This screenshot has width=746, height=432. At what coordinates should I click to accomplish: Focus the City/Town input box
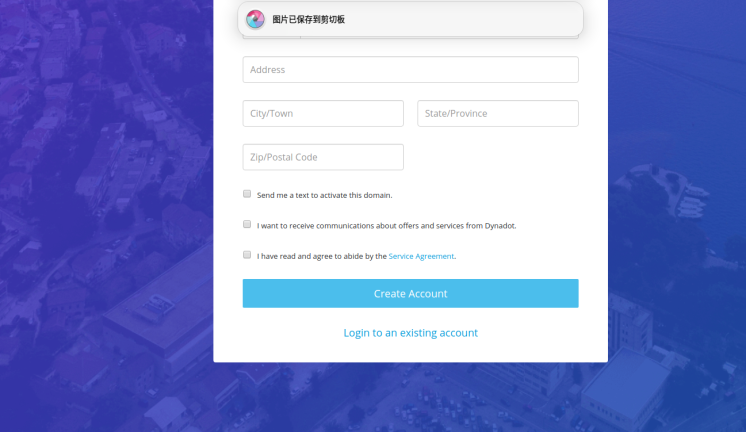323,114
